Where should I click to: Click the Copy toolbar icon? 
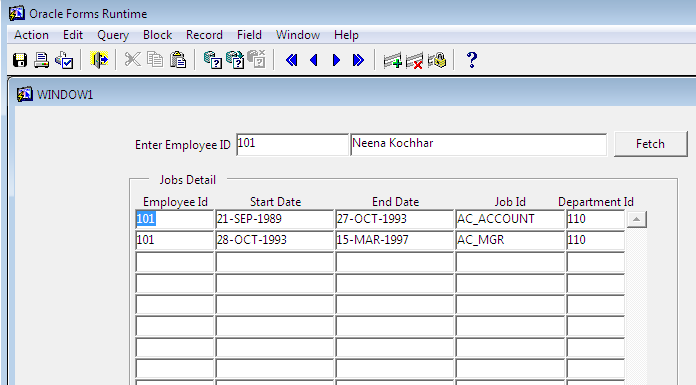pos(155,60)
